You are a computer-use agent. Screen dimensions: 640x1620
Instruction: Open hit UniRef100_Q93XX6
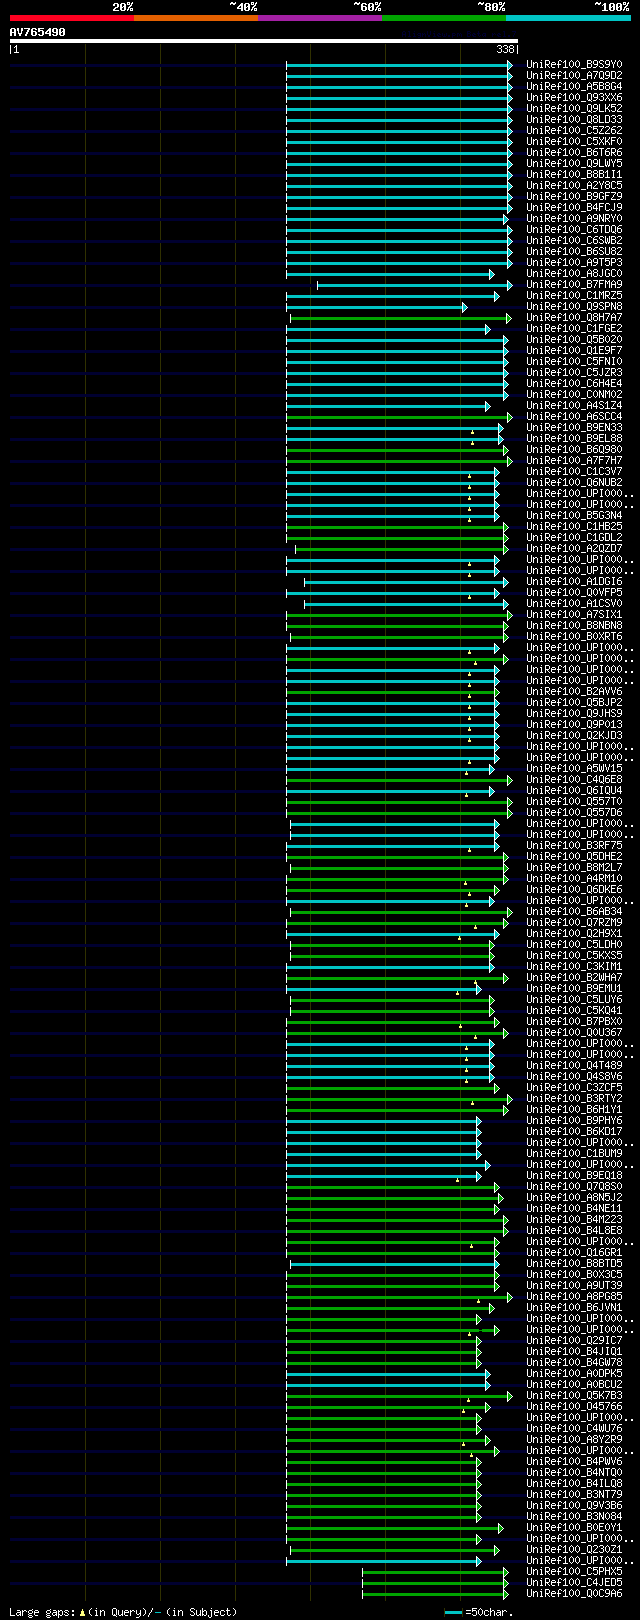(x=574, y=98)
